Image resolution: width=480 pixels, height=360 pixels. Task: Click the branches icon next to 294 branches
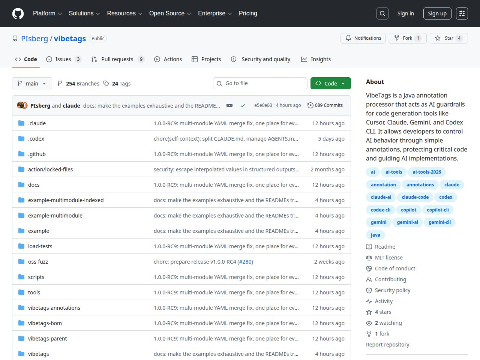coord(60,83)
